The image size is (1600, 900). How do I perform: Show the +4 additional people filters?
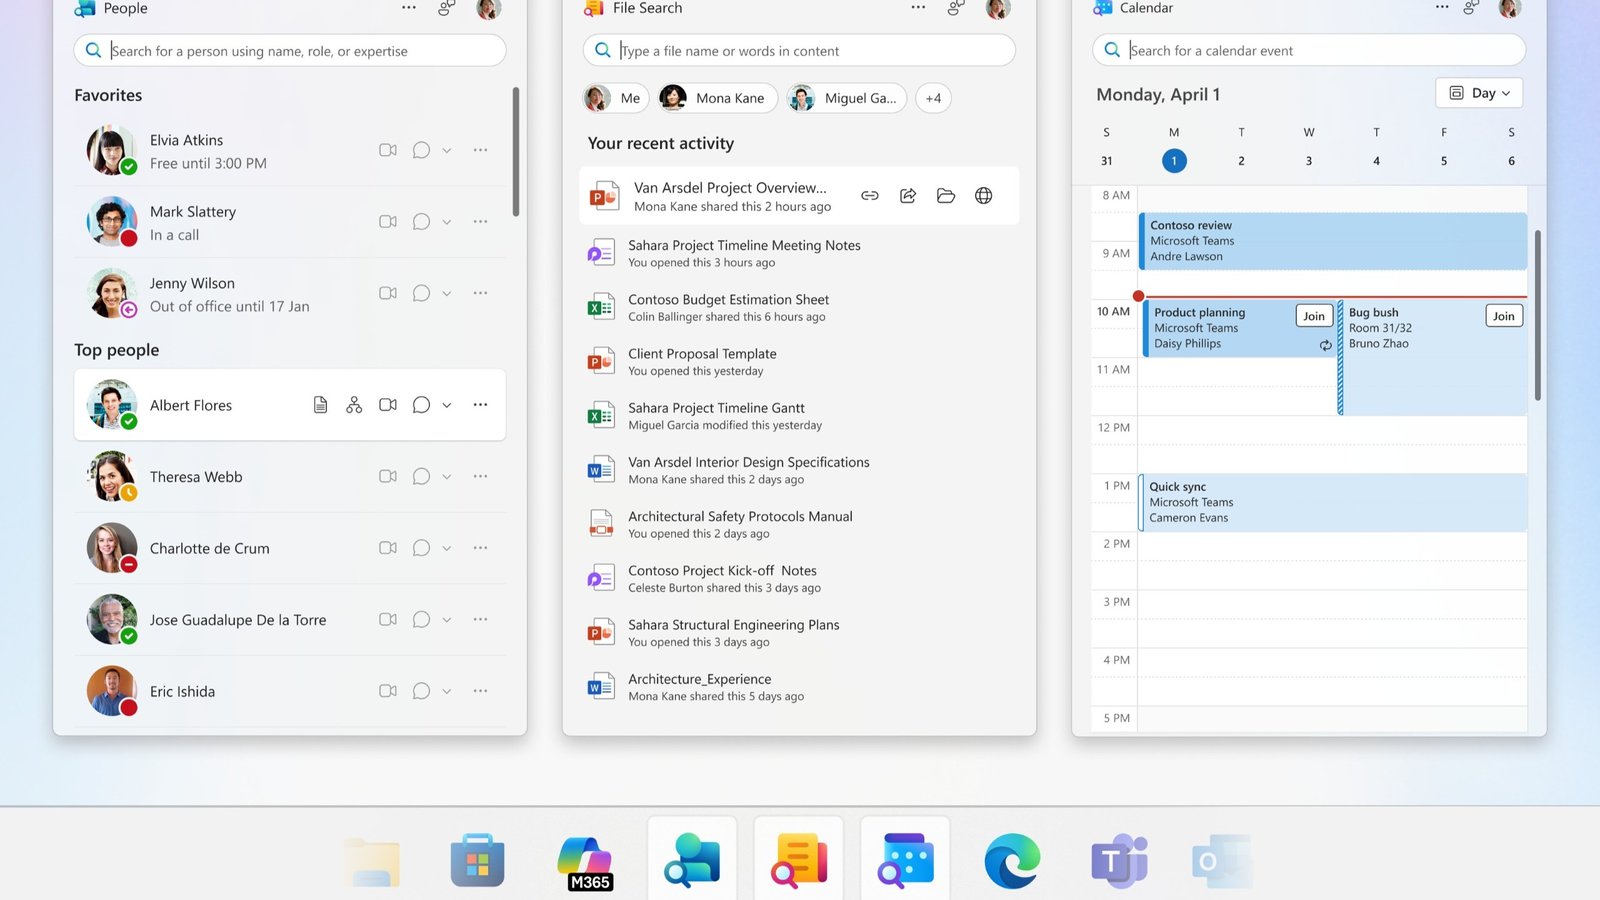coord(933,98)
